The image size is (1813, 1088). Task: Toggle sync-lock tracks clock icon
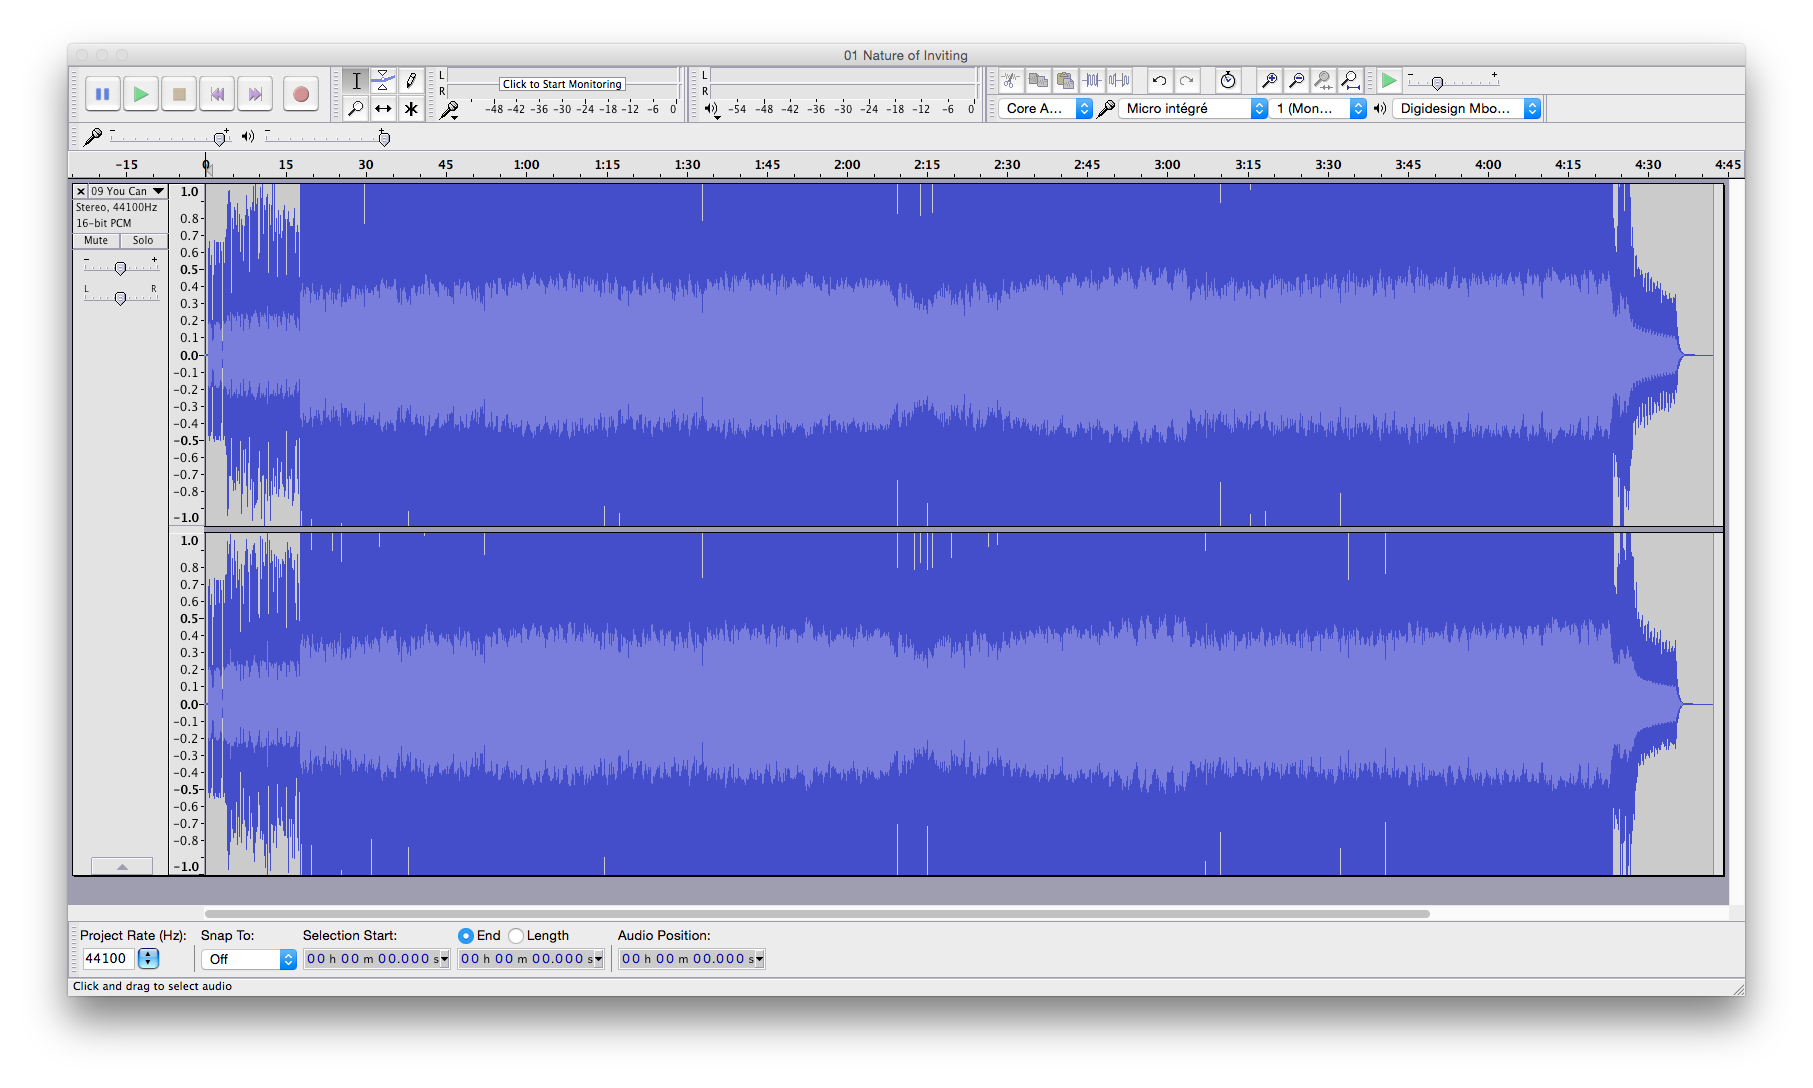click(x=1227, y=80)
